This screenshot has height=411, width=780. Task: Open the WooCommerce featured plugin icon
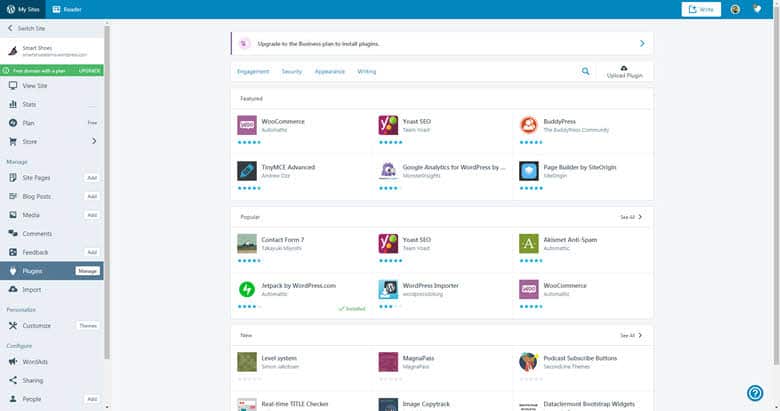(x=247, y=125)
